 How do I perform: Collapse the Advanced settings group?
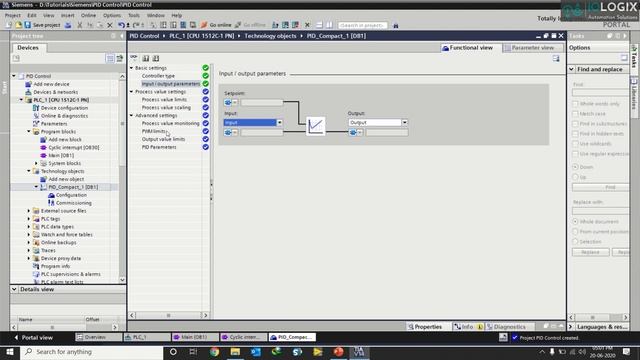pyautogui.click(x=132, y=116)
